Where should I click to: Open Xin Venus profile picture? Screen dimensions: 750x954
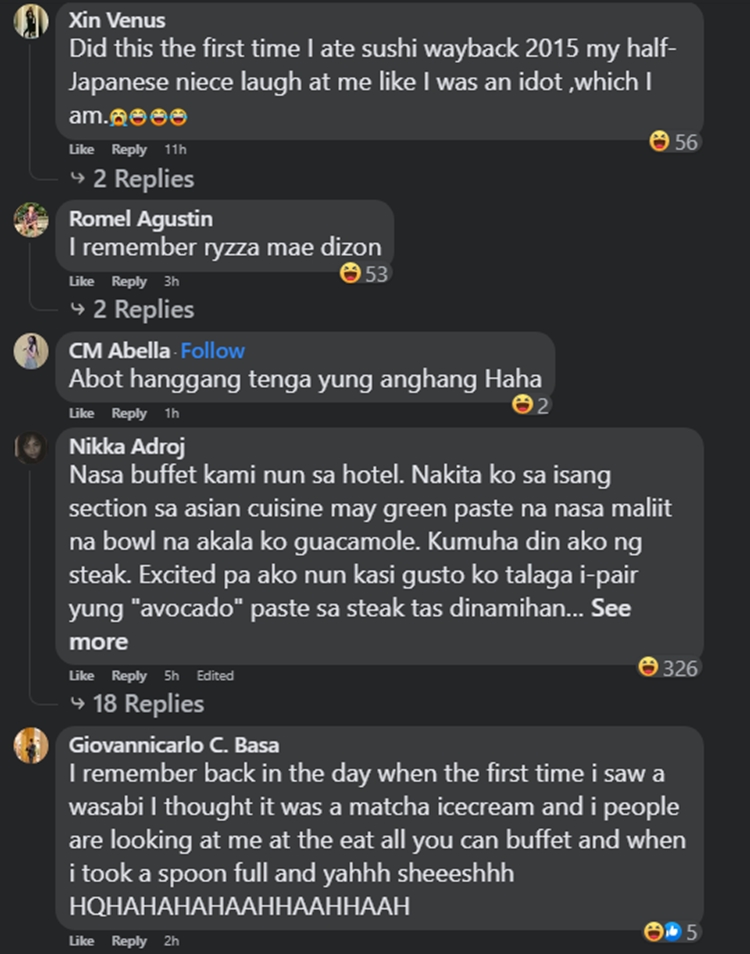(31, 21)
